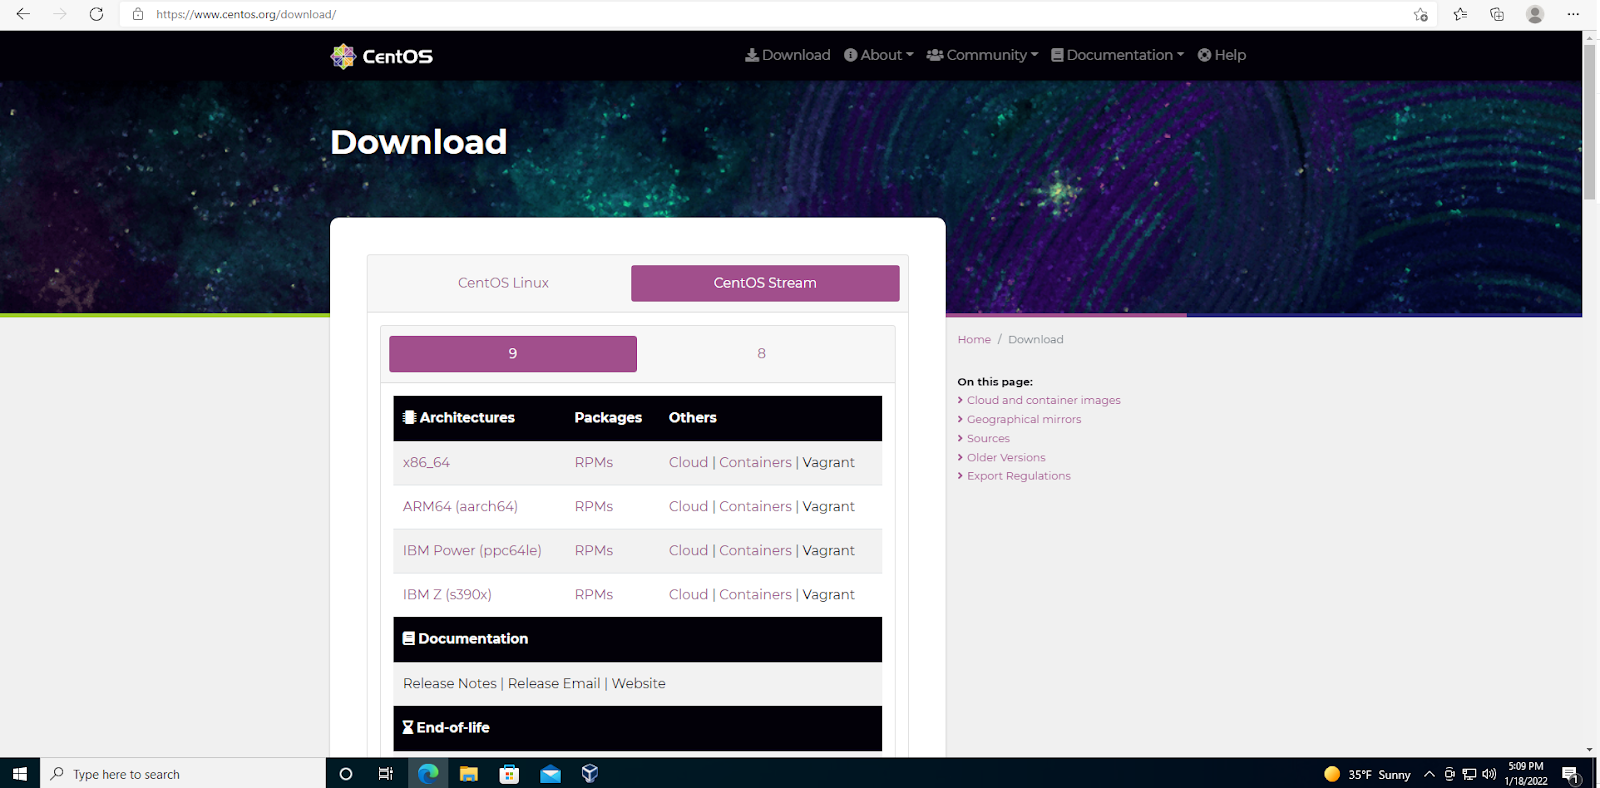Select the CentOS Stream tab
1600x788 pixels.
click(765, 283)
